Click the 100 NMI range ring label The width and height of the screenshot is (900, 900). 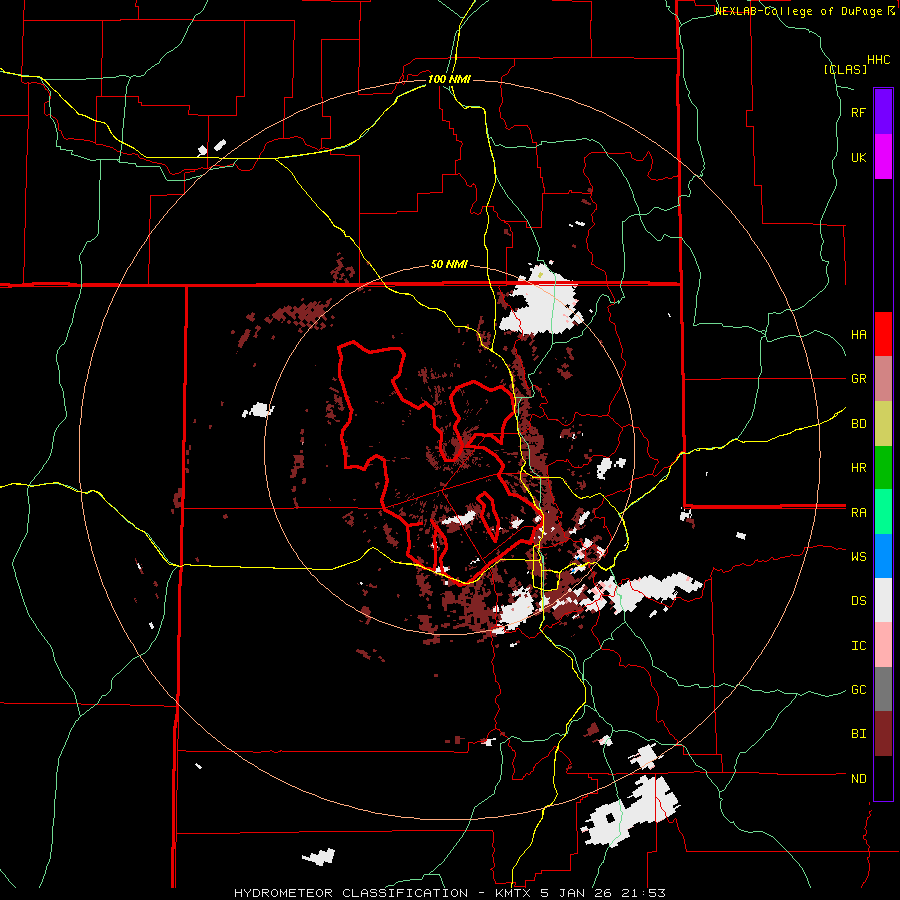click(x=449, y=79)
